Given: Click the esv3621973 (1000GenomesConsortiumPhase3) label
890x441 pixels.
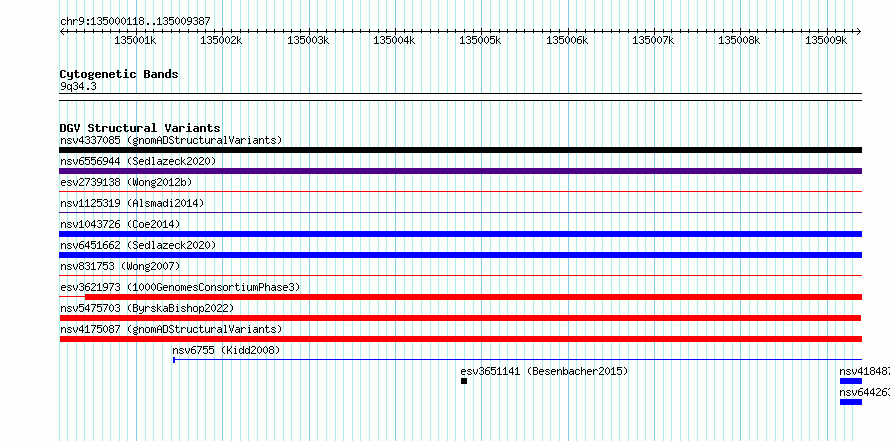Looking at the screenshot, I should click(x=180, y=287).
